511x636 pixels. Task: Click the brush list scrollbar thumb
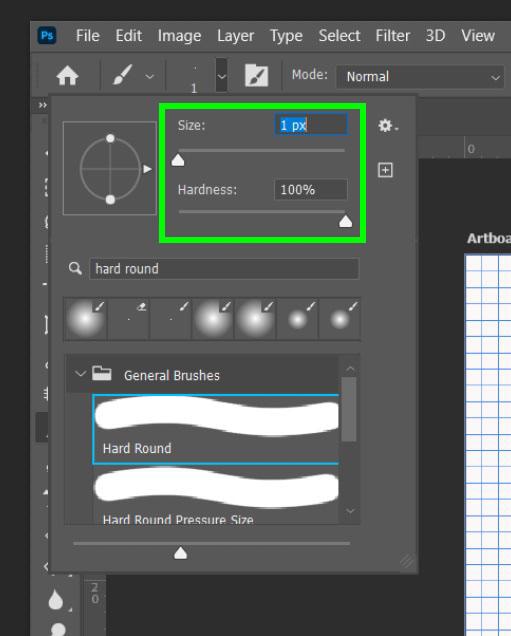(x=349, y=409)
